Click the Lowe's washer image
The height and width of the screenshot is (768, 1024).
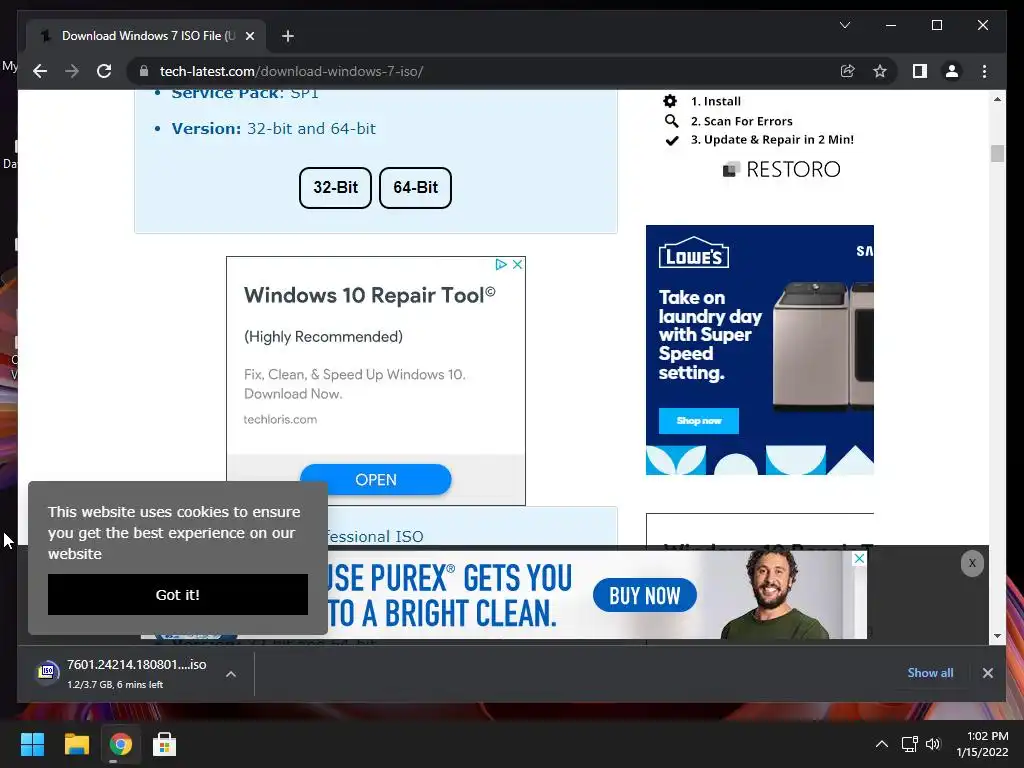[823, 345]
